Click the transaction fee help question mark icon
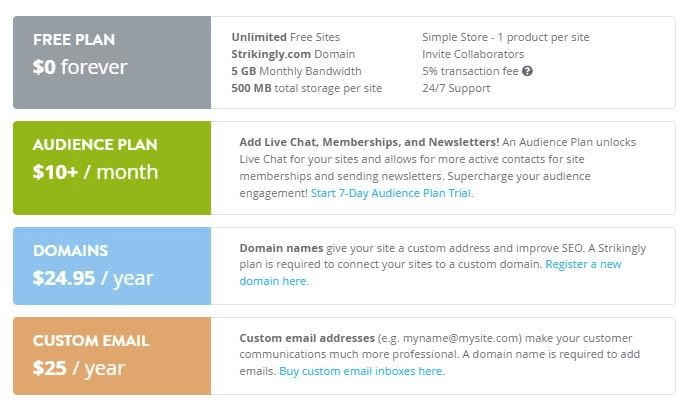Screen dimensions: 691x413 click(527, 71)
